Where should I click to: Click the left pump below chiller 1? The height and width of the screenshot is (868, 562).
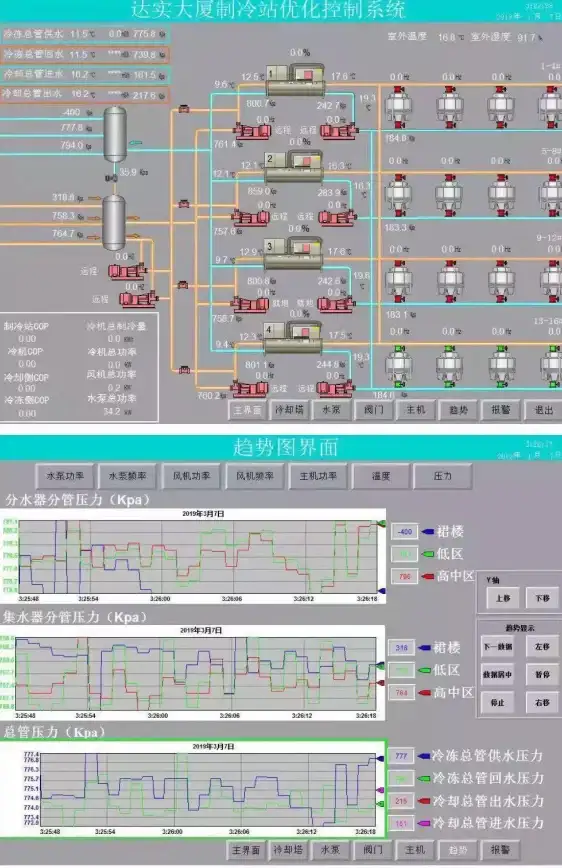[x=252, y=131]
